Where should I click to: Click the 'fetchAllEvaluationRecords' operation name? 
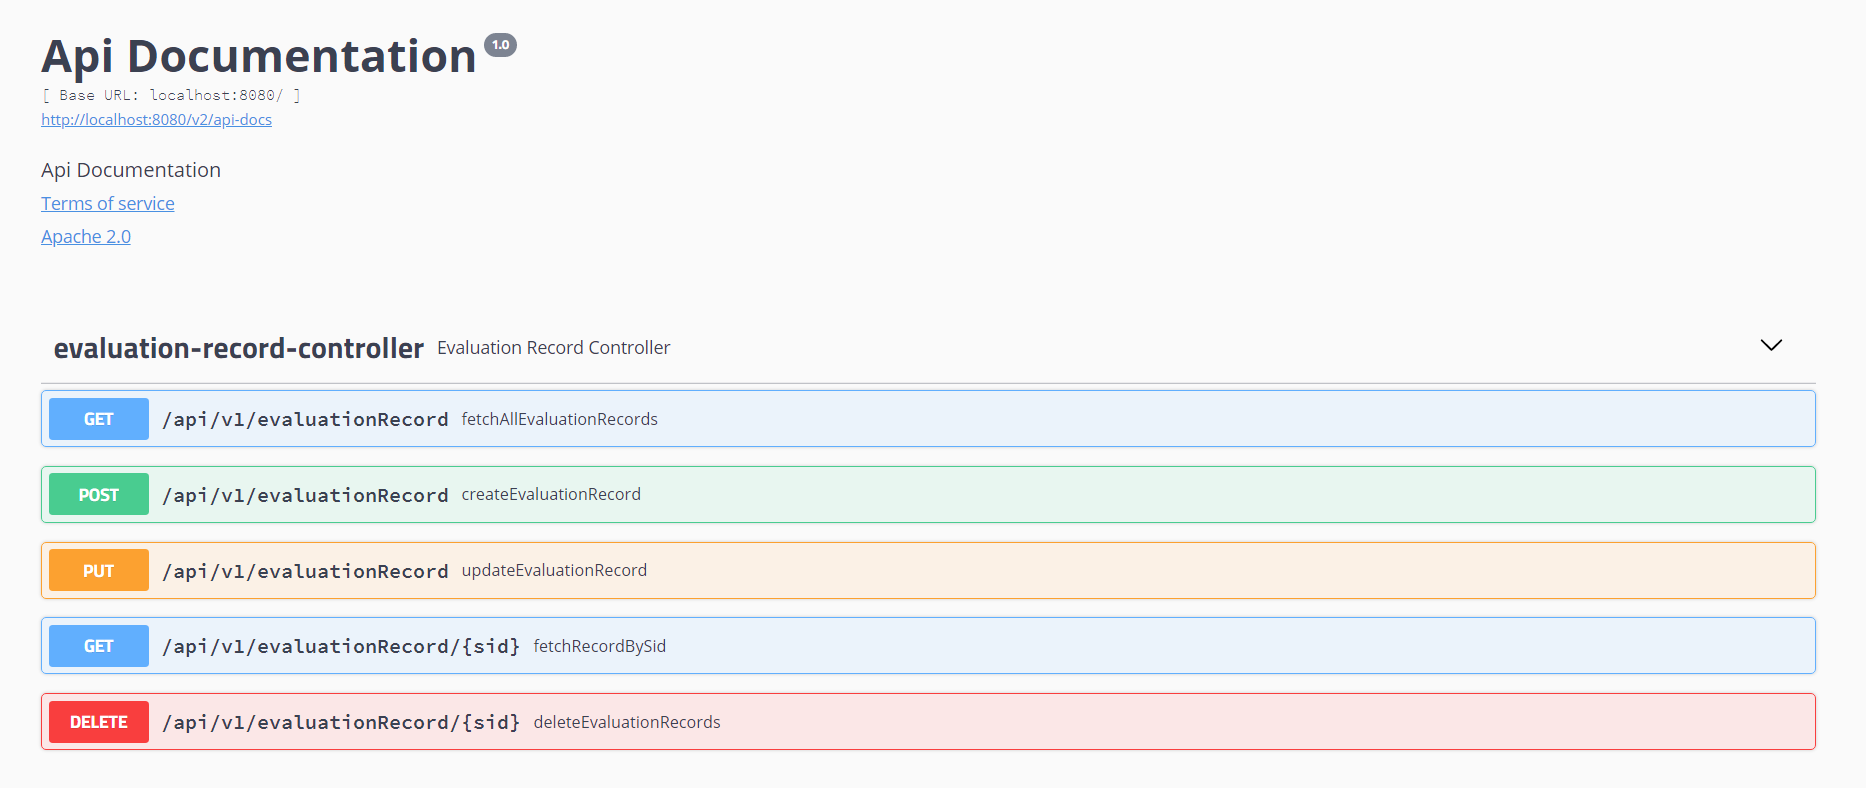559,419
